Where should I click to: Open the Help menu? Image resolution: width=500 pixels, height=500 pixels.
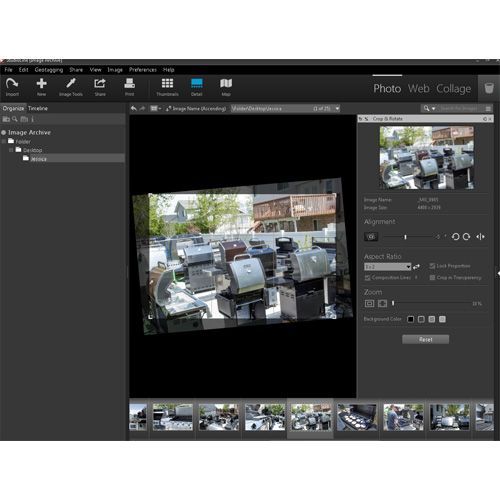click(169, 70)
